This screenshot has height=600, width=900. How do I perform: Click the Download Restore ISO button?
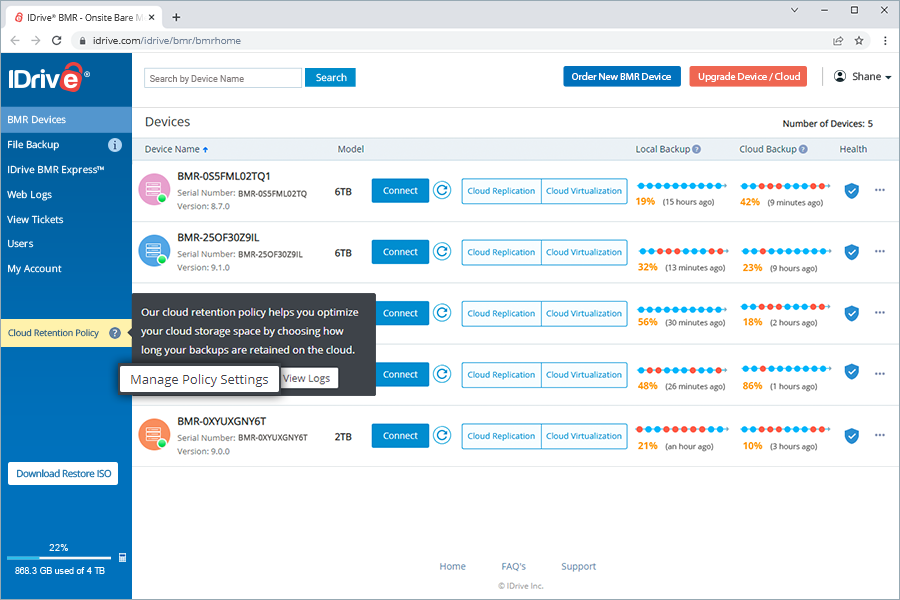[63, 473]
